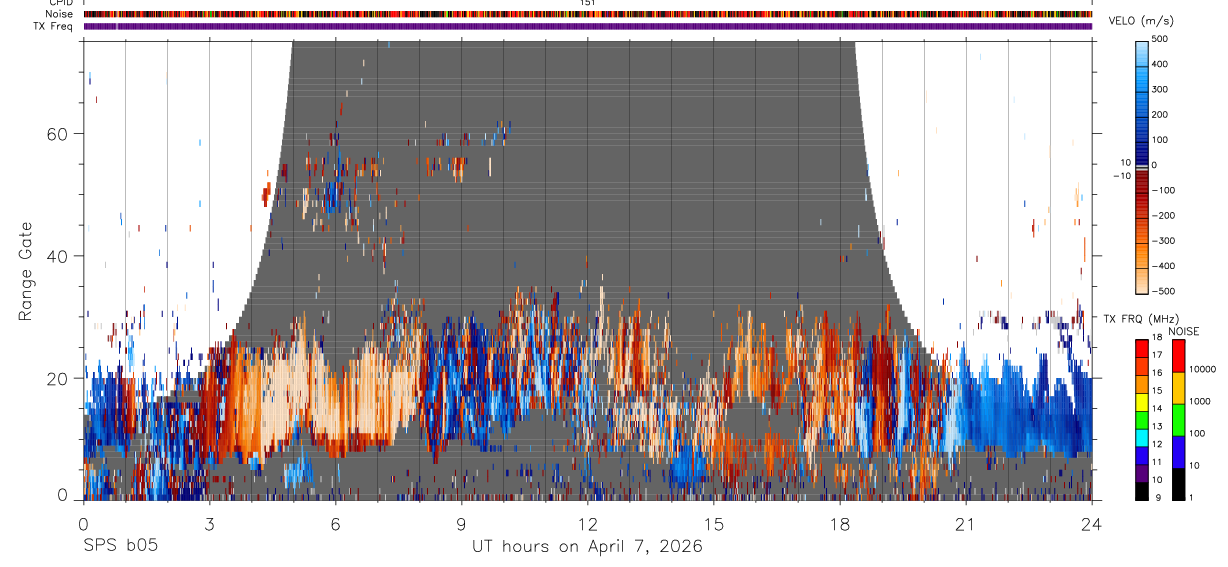The image size is (1228, 567).
Task: Click the '−500' label on velocity colorbar
Action: pos(1162,291)
